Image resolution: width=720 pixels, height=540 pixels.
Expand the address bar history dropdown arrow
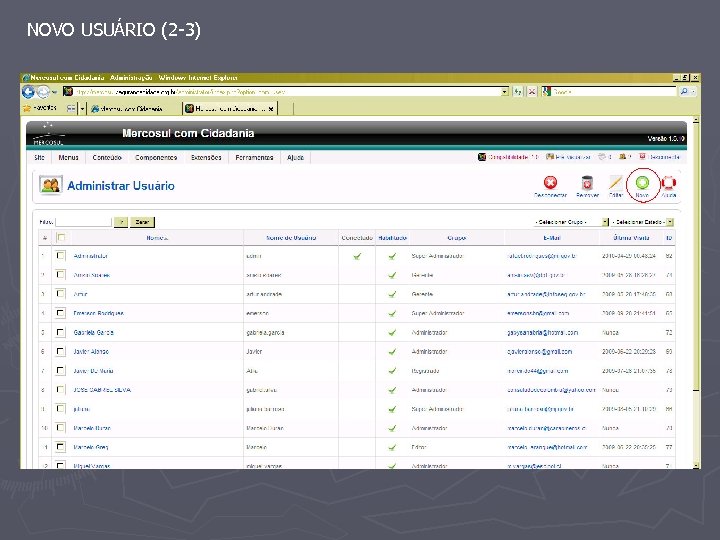coord(505,92)
